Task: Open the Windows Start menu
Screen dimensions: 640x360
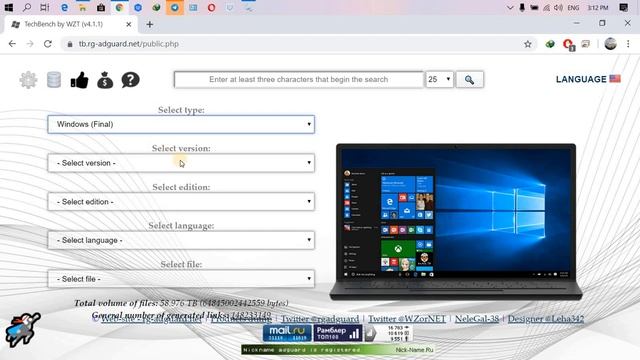Action: point(8,7)
